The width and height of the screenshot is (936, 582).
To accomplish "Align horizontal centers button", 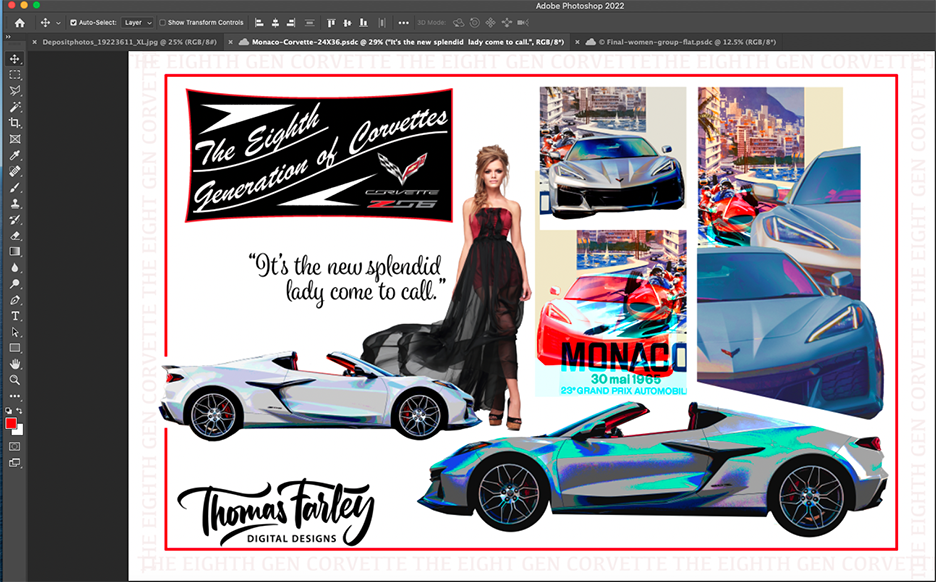I will [275, 23].
